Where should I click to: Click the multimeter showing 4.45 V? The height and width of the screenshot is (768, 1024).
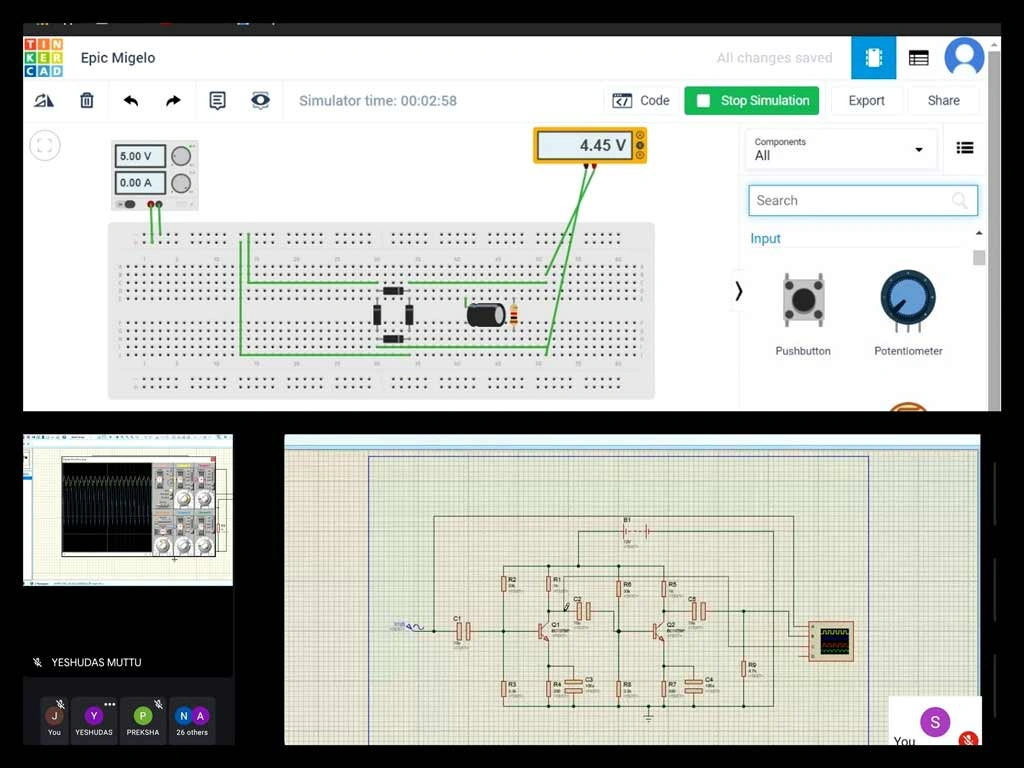590,145
